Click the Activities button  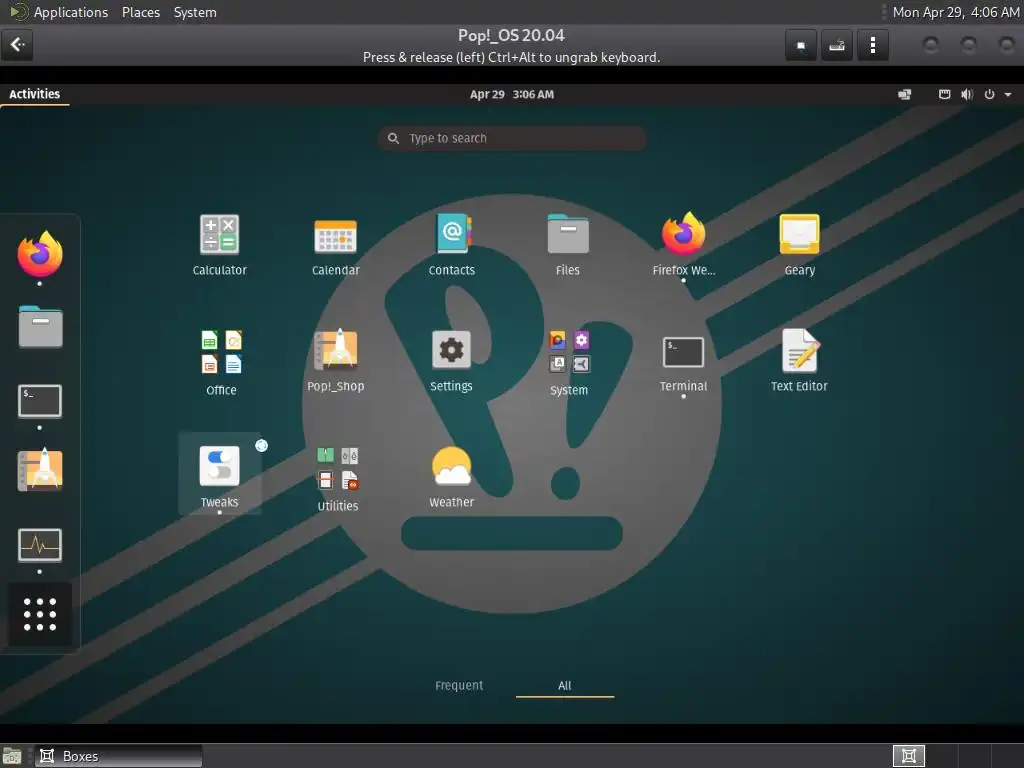(35, 94)
